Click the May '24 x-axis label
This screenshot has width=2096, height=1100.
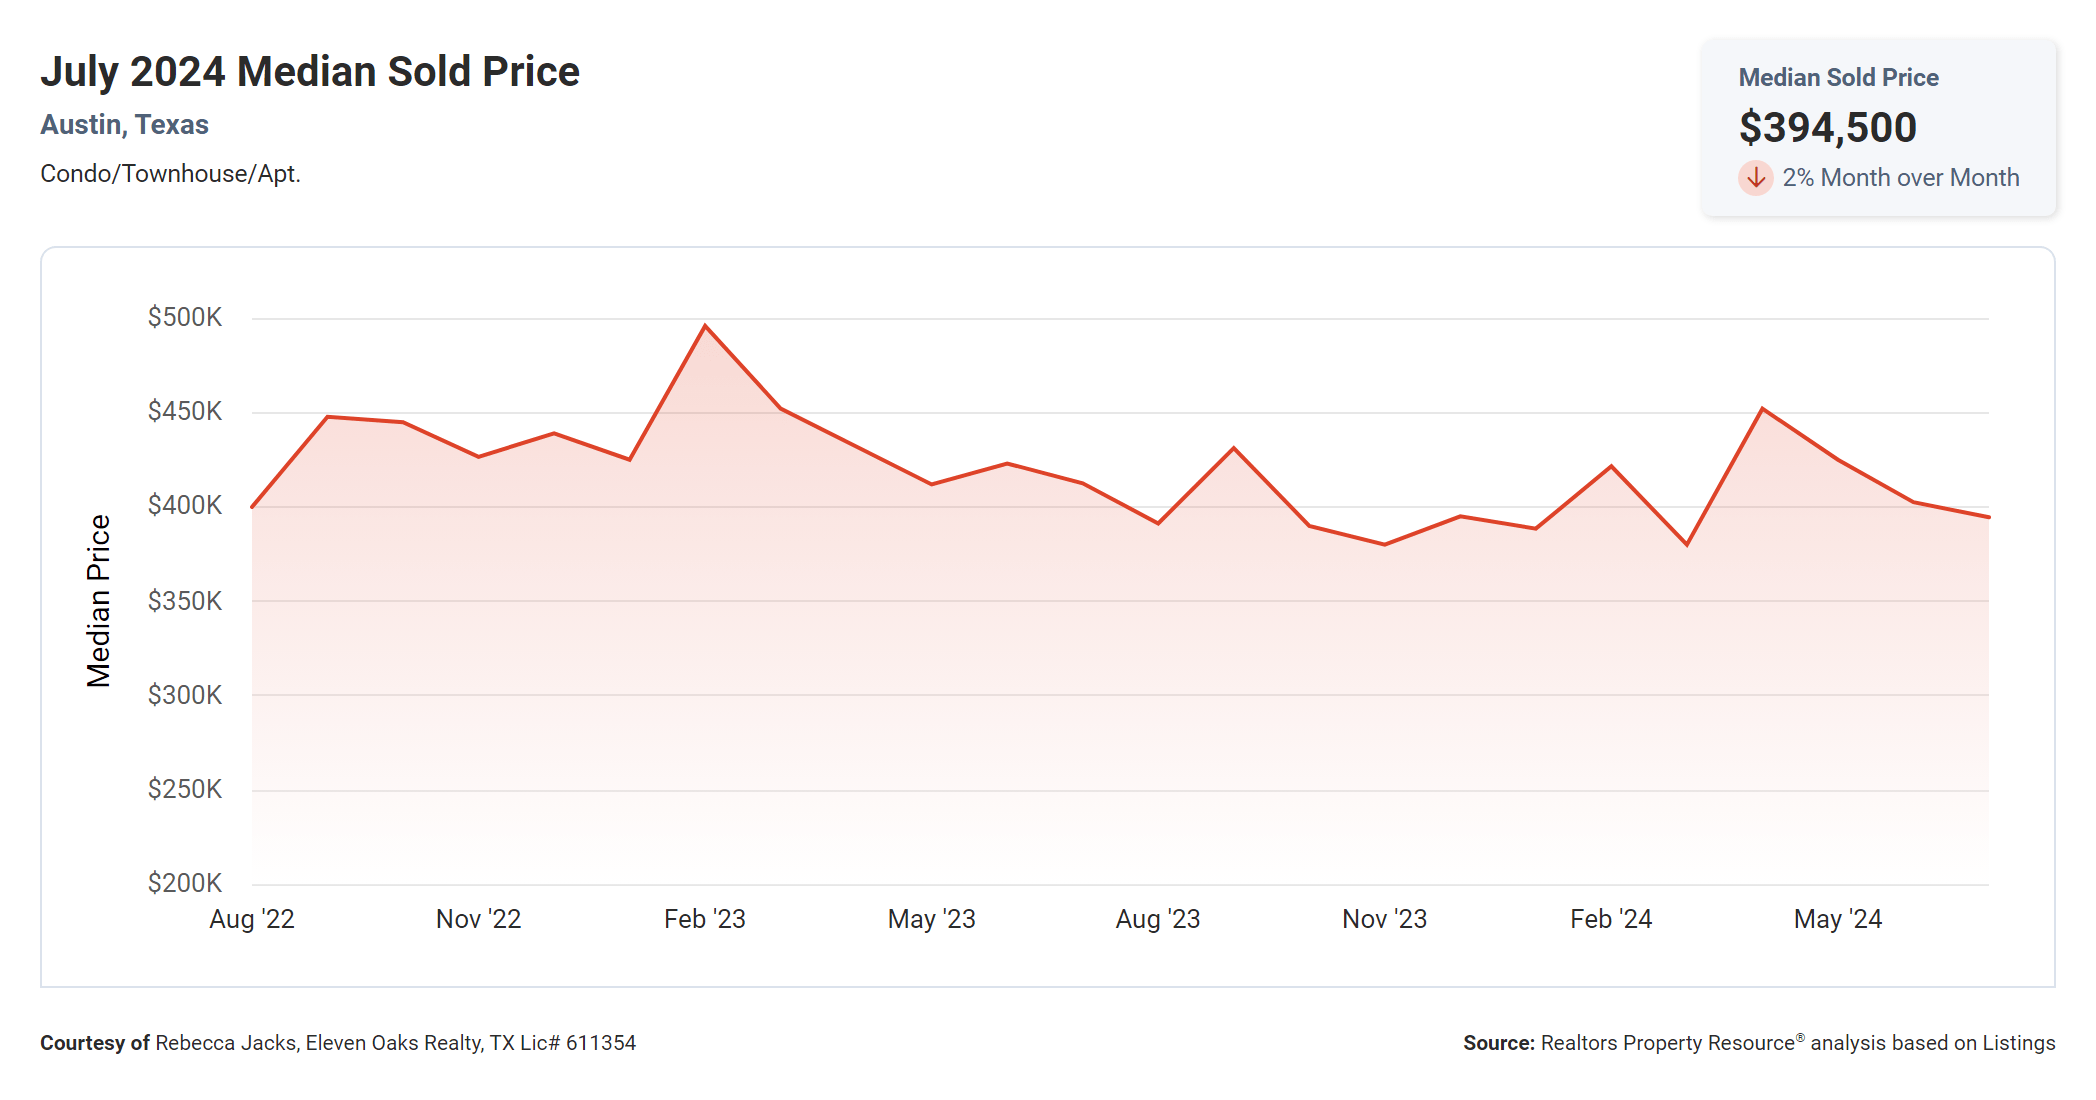[1838, 919]
